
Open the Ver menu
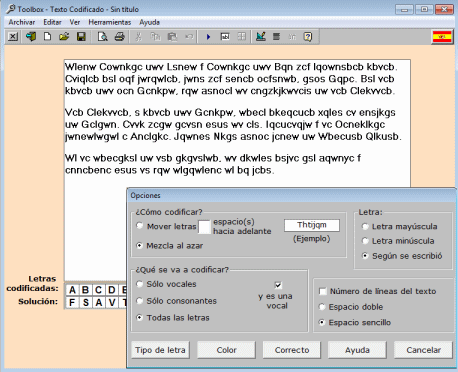click(75, 22)
